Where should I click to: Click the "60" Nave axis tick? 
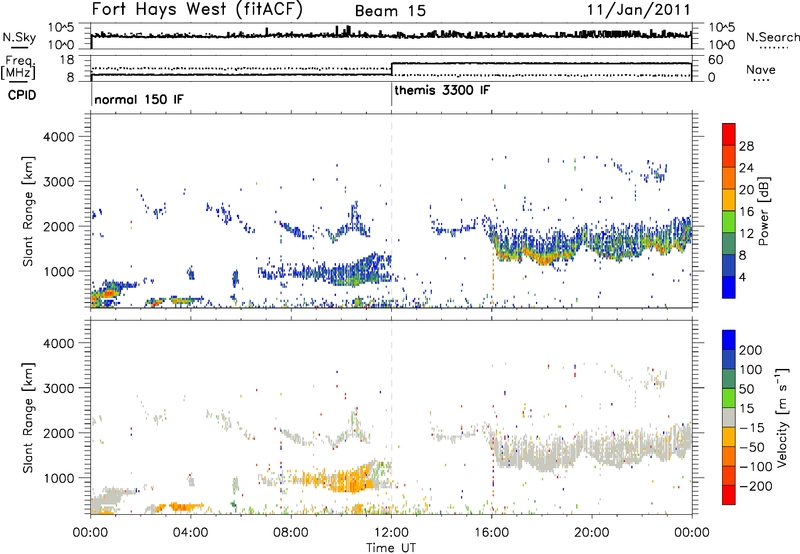pyautogui.click(x=716, y=60)
